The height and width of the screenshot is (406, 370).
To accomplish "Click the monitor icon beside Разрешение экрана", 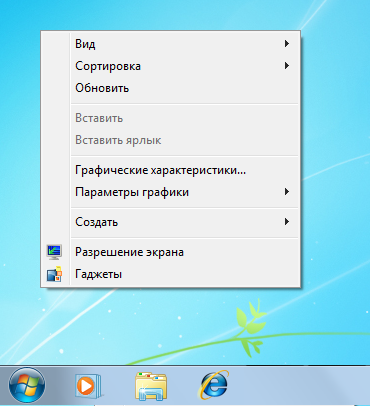I will pyautogui.click(x=54, y=252).
